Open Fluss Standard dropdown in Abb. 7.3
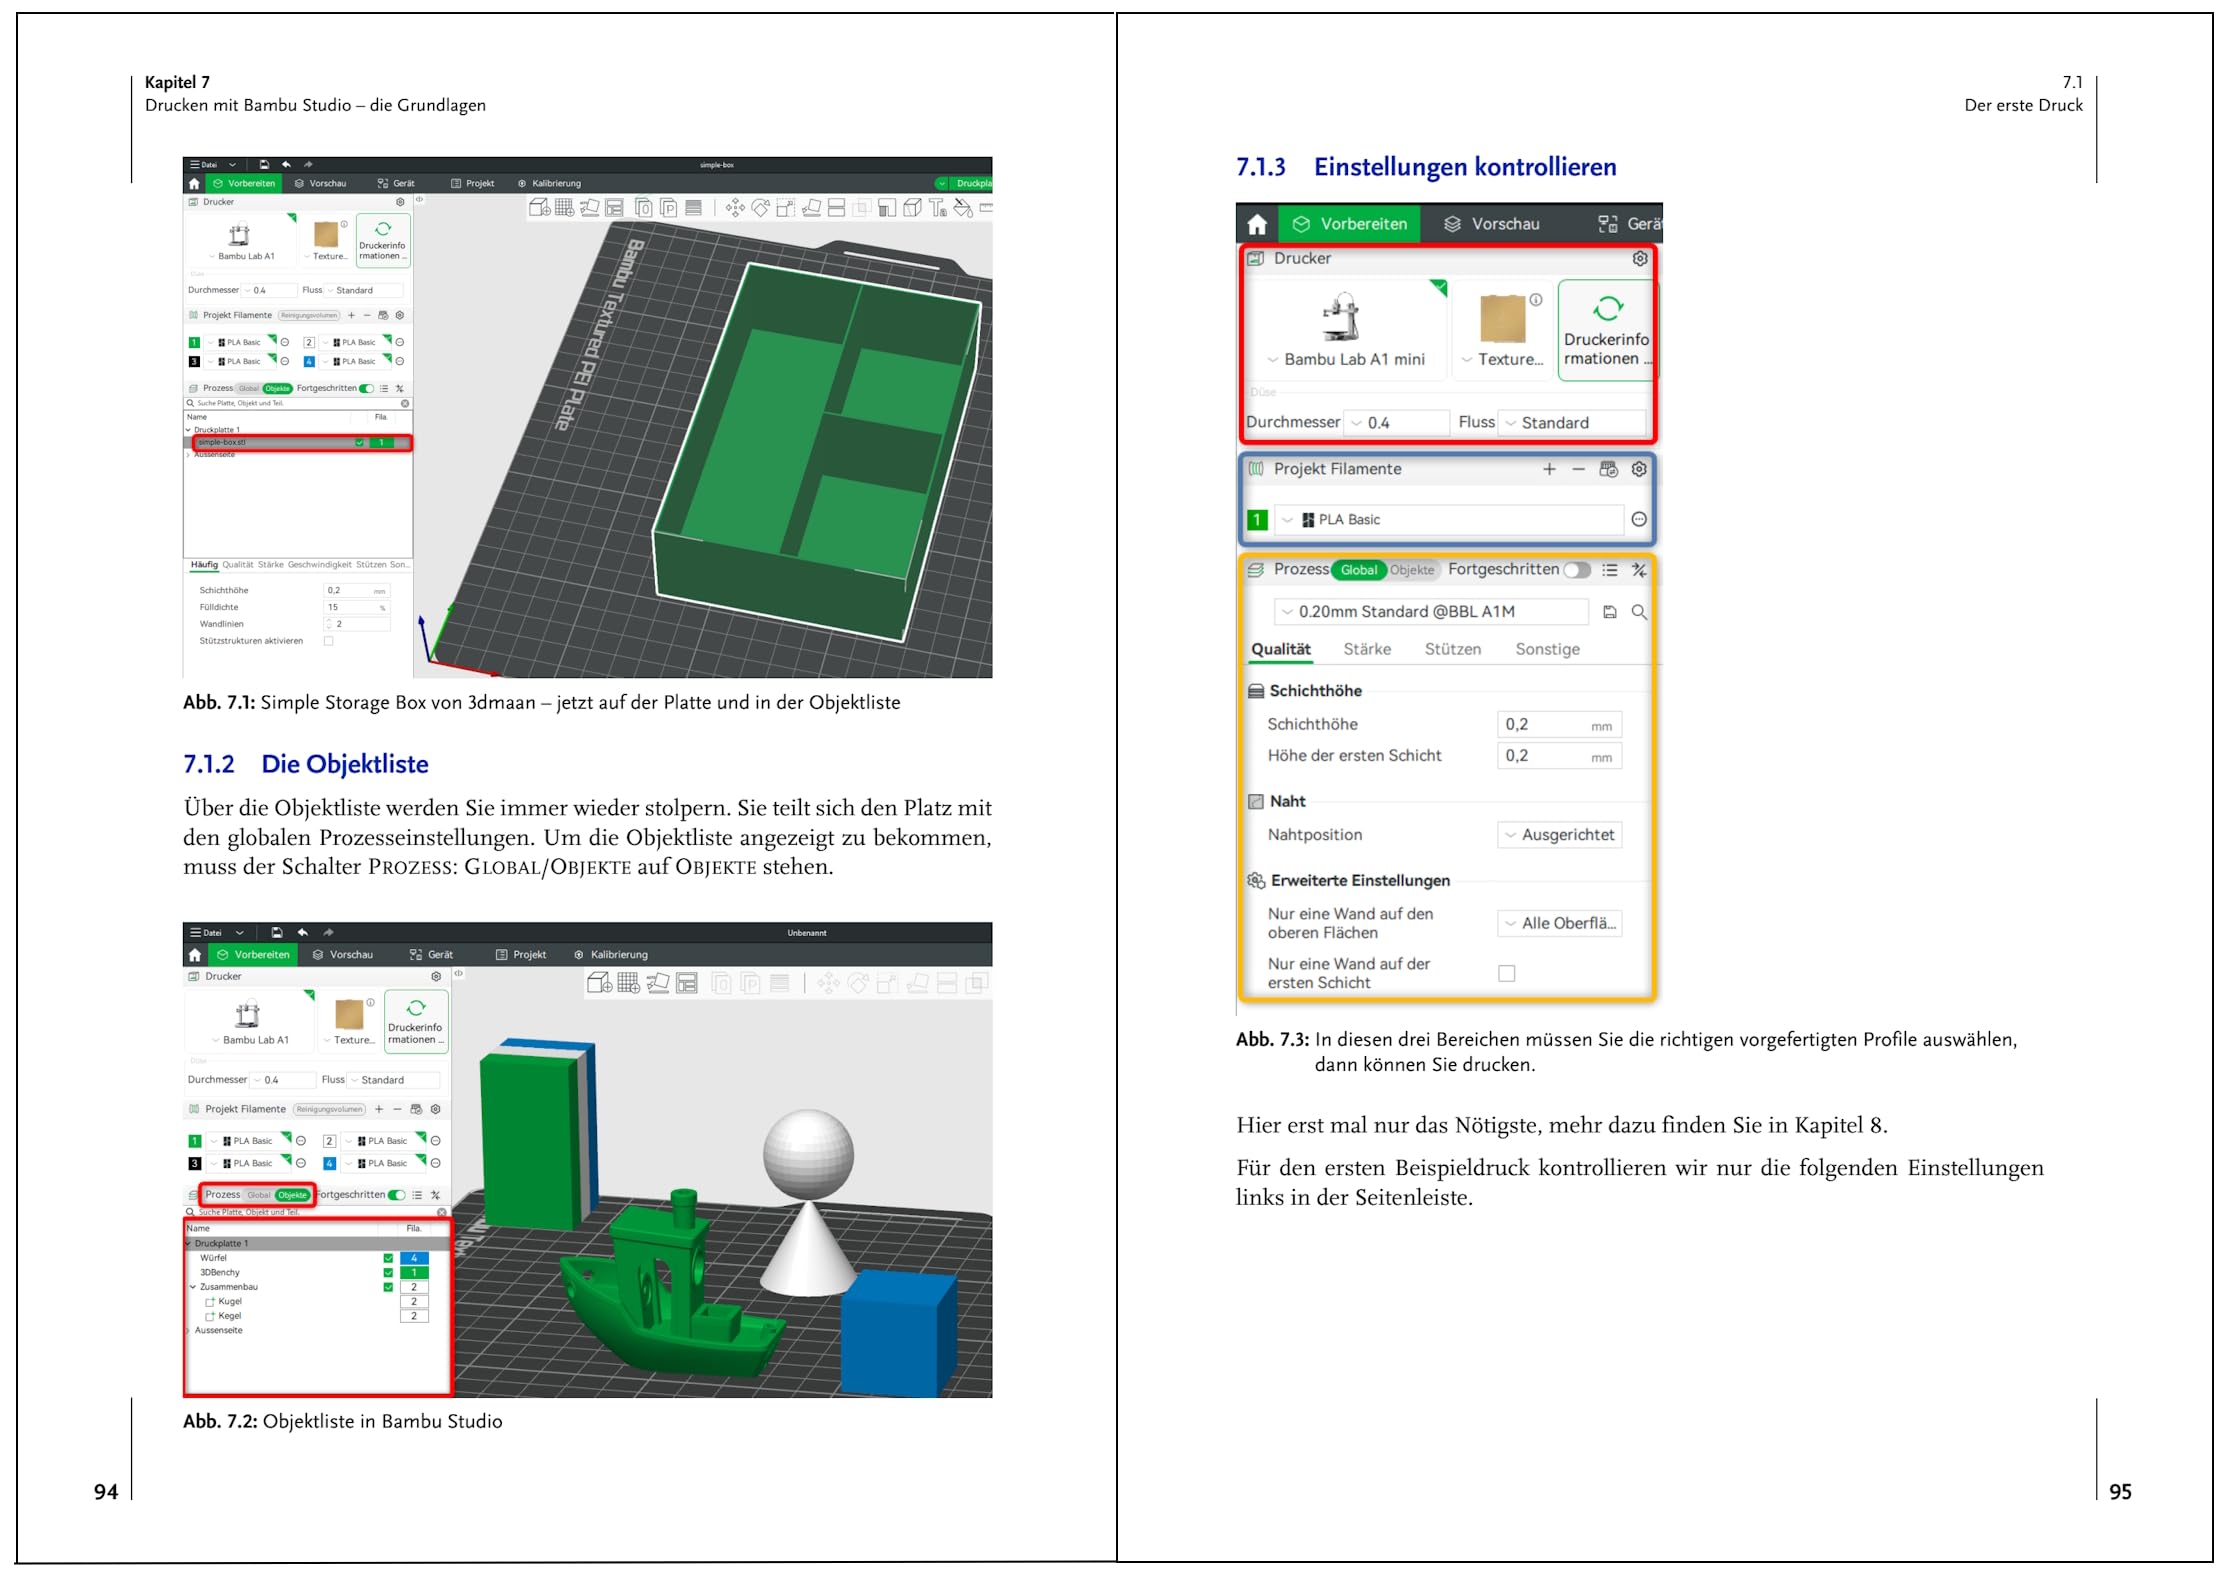This screenshot has height=1579, width=2231. pos(1572,423)
